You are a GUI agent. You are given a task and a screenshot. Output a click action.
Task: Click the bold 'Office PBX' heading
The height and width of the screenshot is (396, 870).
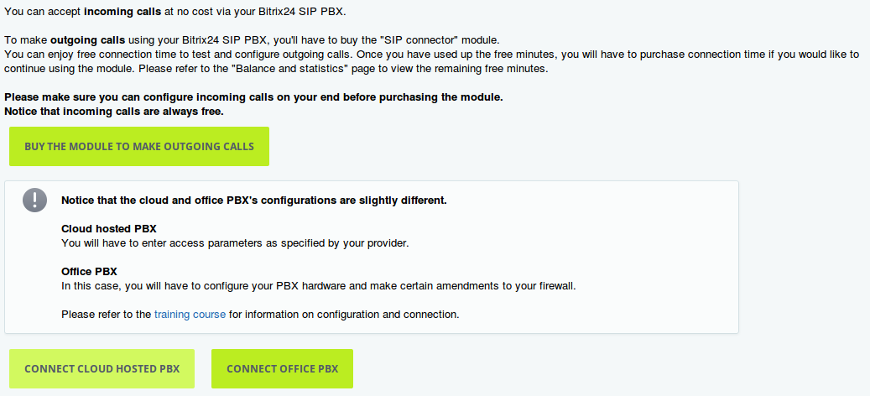(x=89, y=272)
